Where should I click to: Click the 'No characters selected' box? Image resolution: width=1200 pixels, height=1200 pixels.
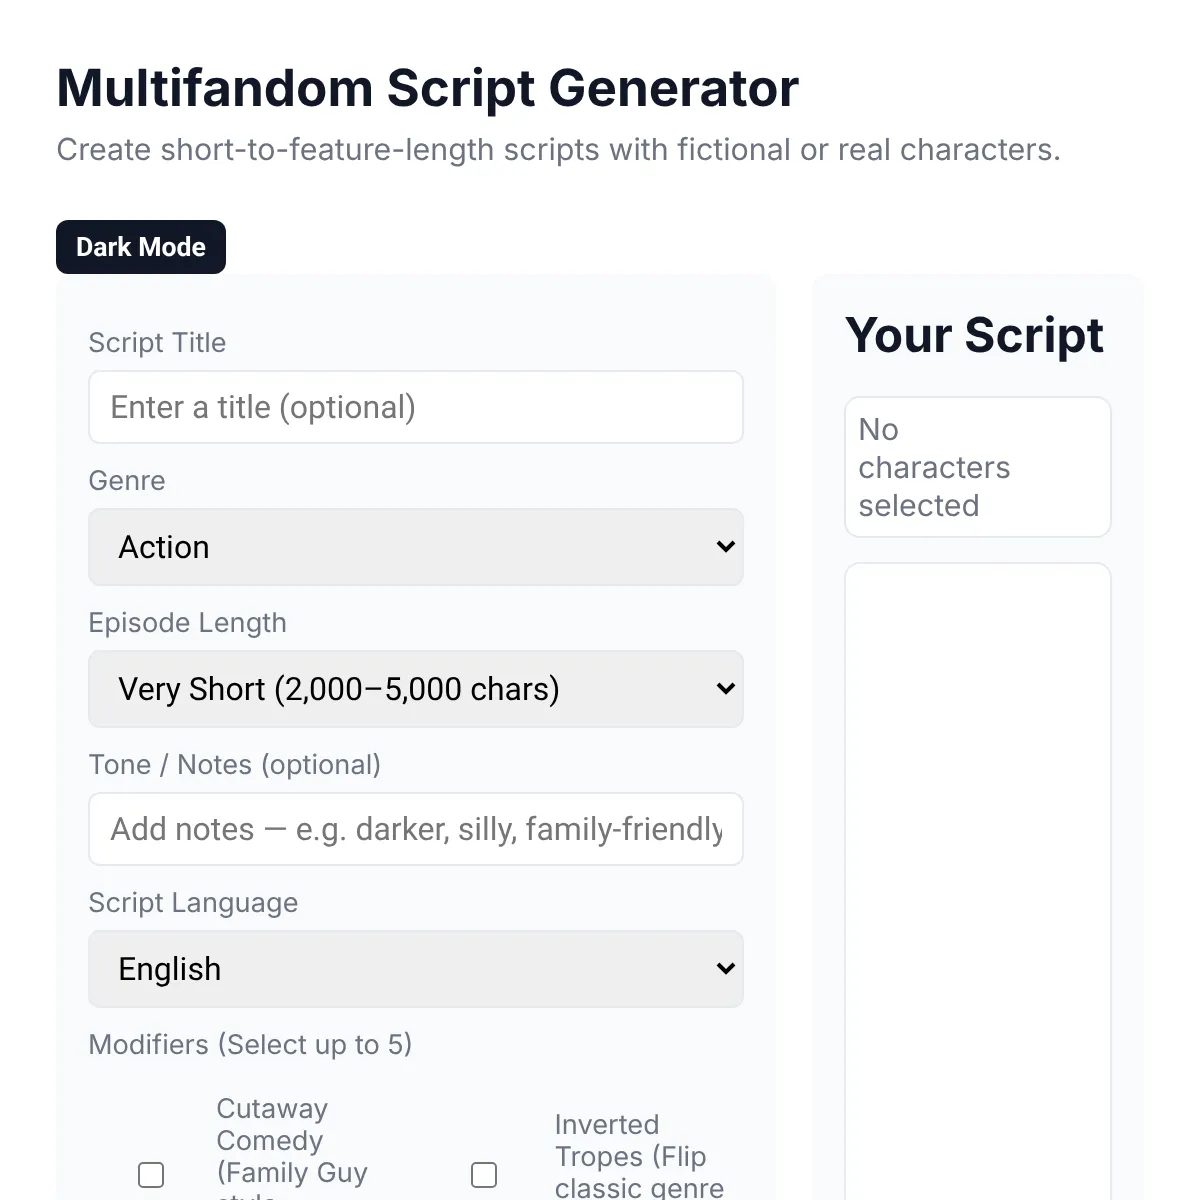[x=978, y=467]
